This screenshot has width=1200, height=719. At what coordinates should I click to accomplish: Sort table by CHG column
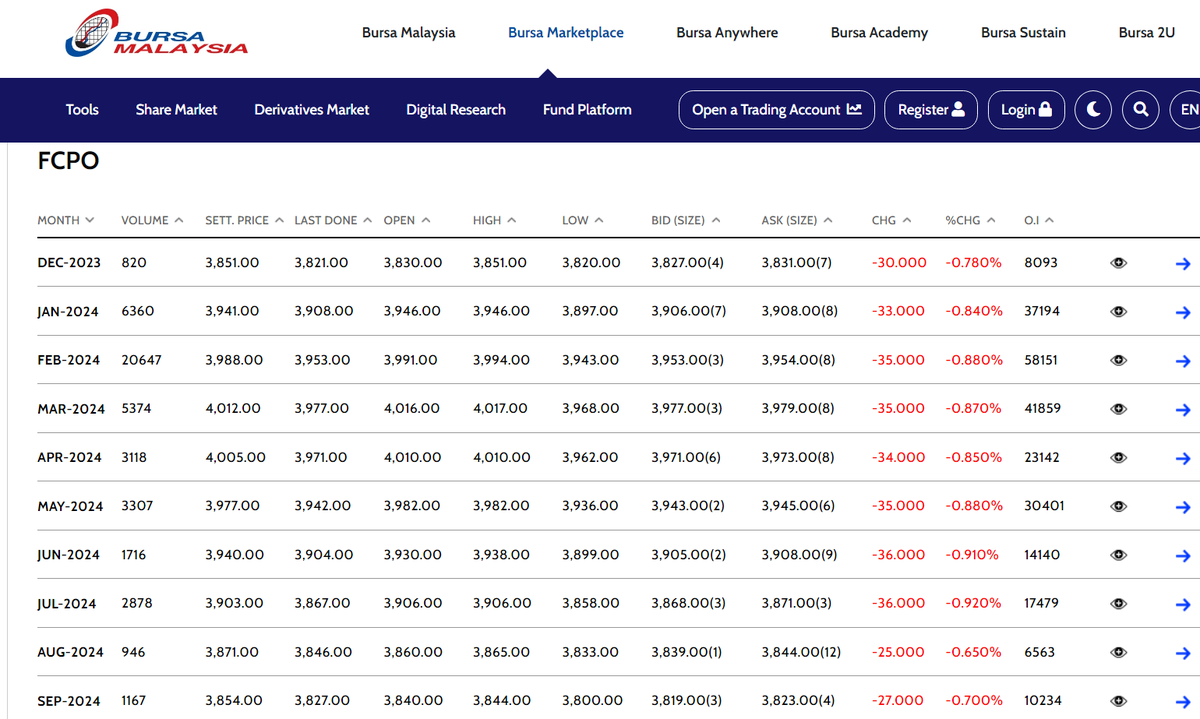(x=892, y=220)
